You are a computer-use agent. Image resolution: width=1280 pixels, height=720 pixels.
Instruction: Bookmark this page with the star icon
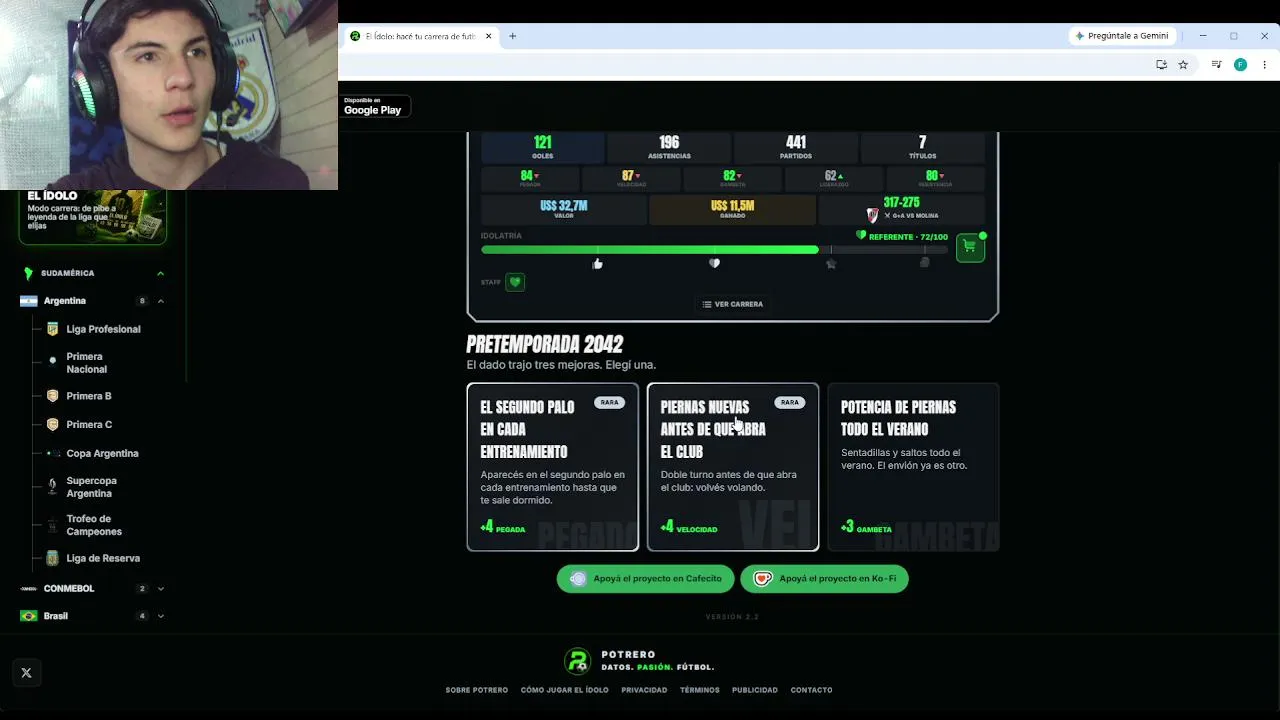(1183, 65)
